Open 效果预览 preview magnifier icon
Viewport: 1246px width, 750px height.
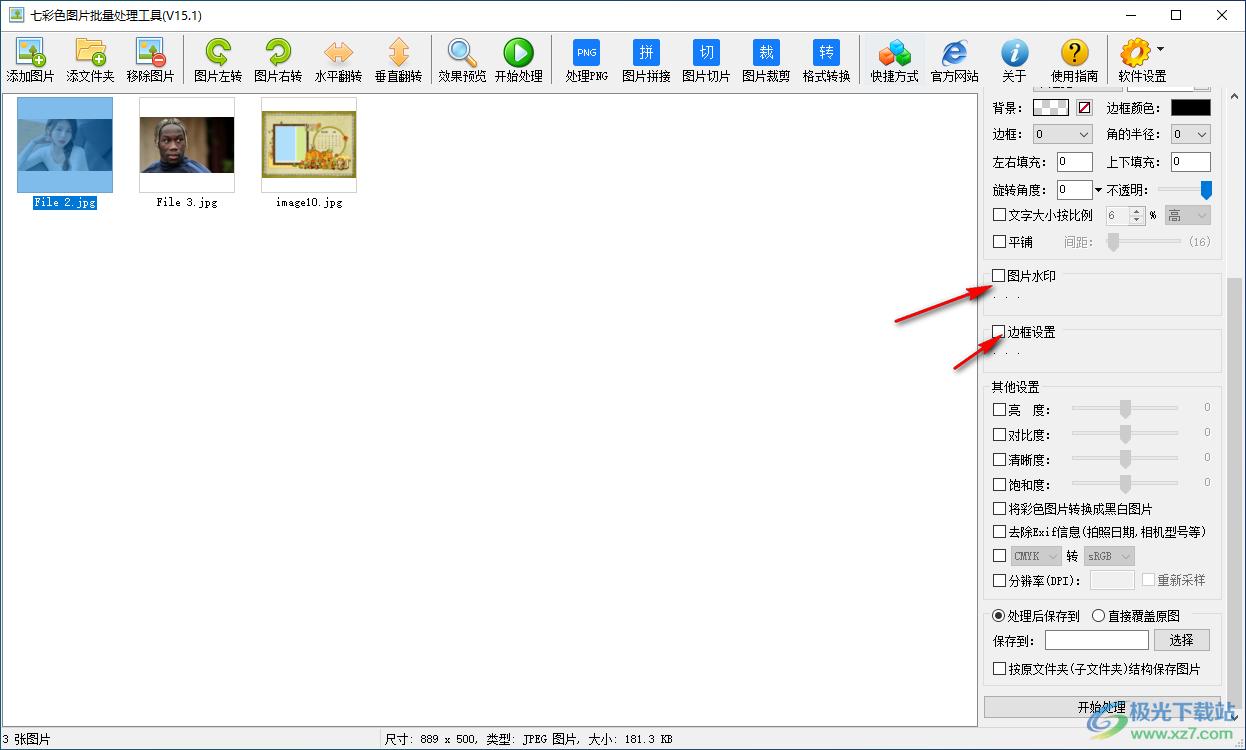coord(462,54)
